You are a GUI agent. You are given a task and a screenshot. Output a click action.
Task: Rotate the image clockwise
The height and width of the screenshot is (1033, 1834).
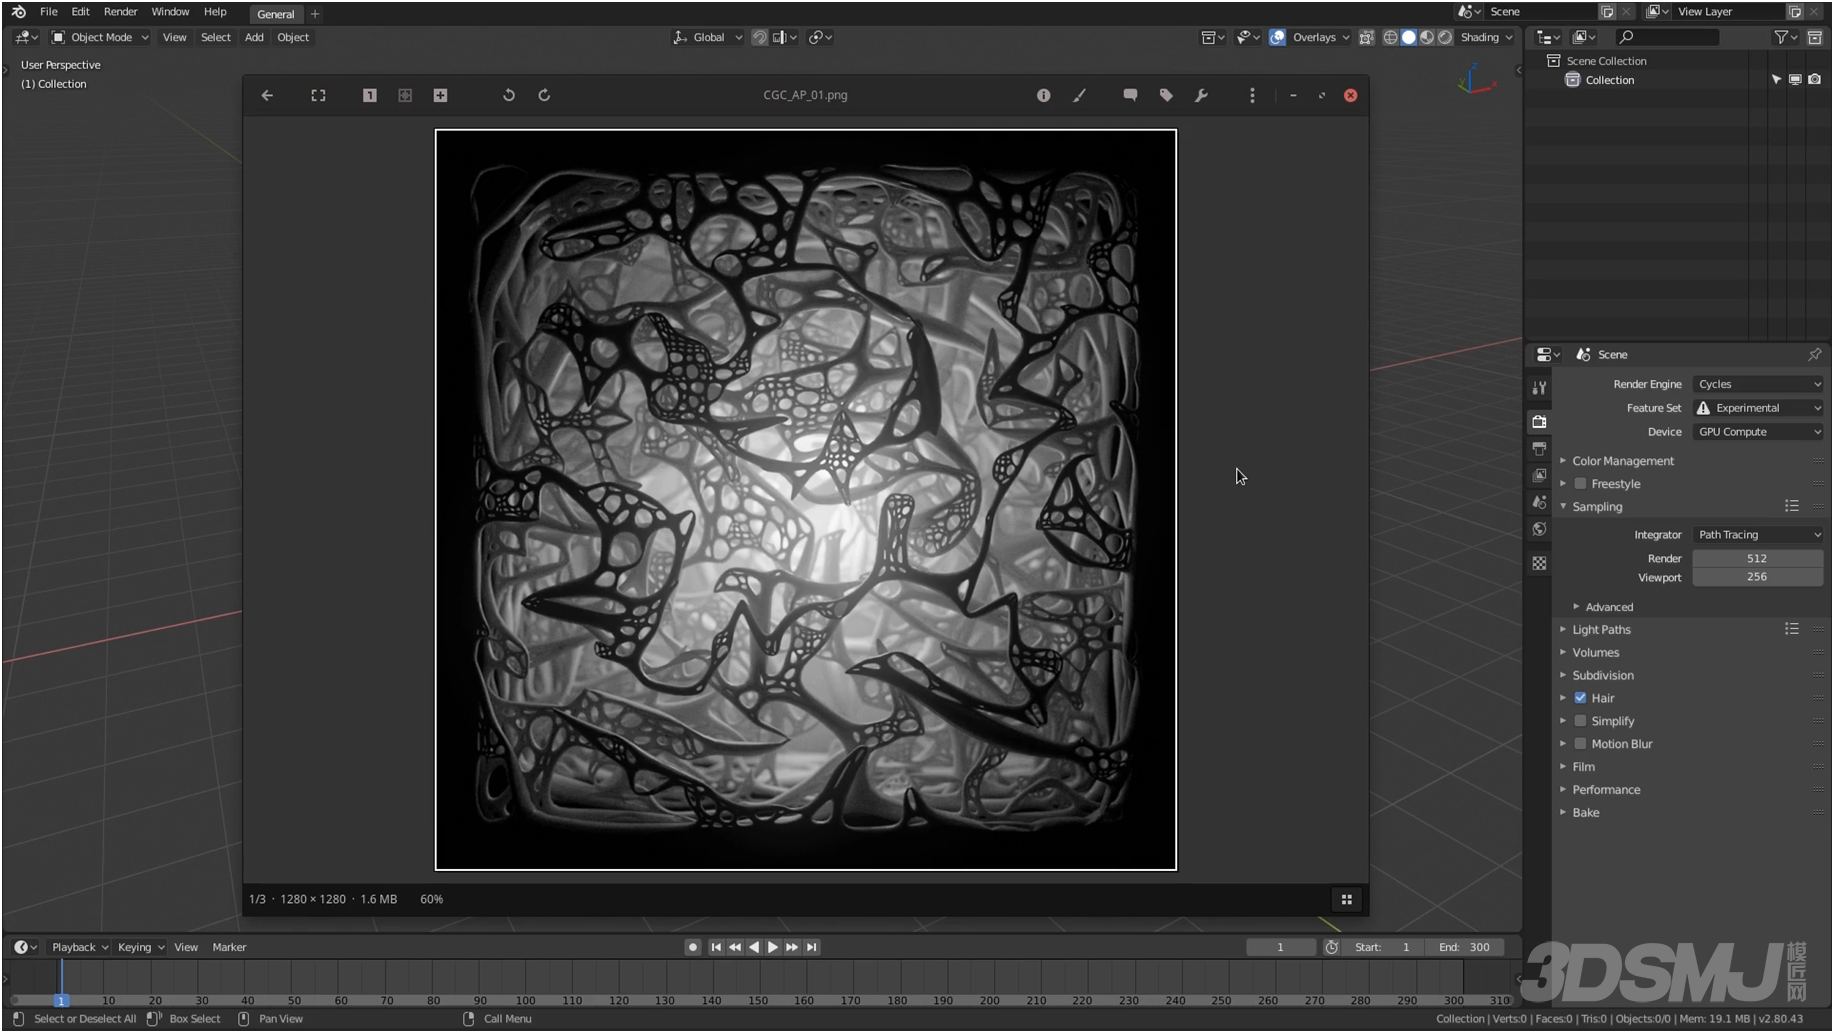[544, 96]
